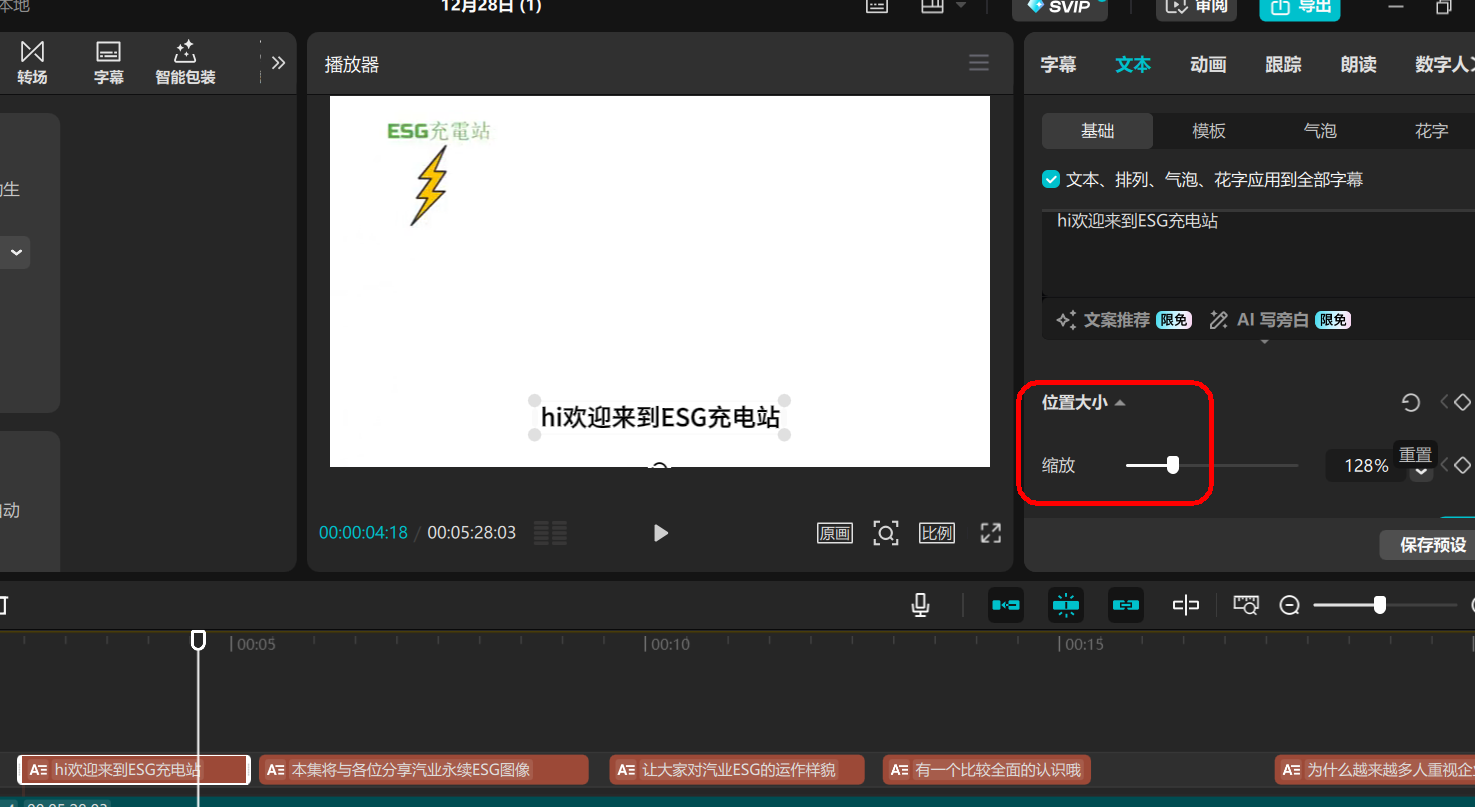1475x807 pixels.
Task: Switch to the 动画 animation tab
Action: pyautogui.click(x=1208, y=65)
